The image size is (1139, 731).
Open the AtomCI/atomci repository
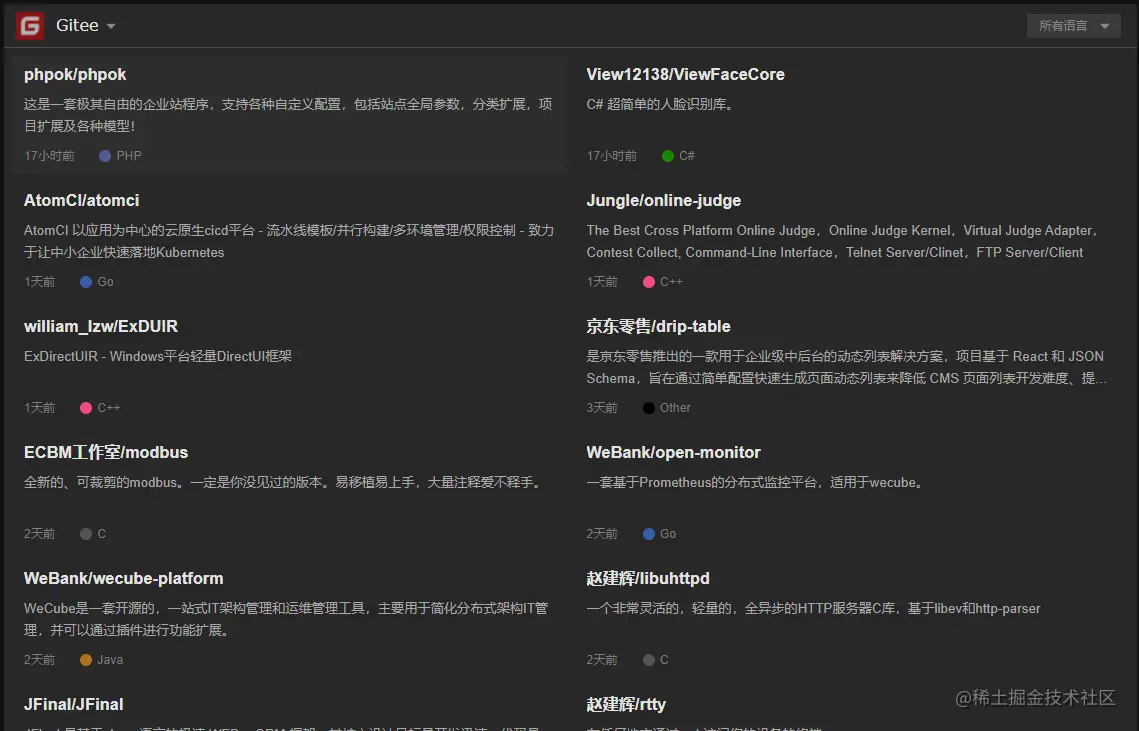[x=81, y=201]
